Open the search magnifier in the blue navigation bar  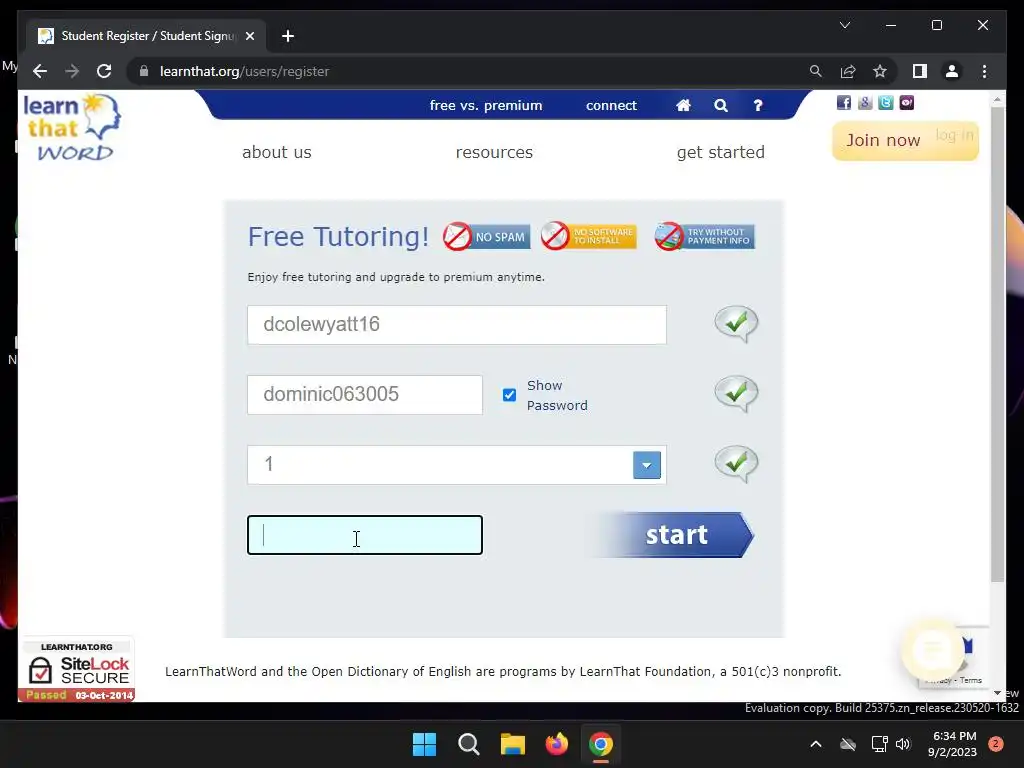pyautogui.click(x=720, y=105)
